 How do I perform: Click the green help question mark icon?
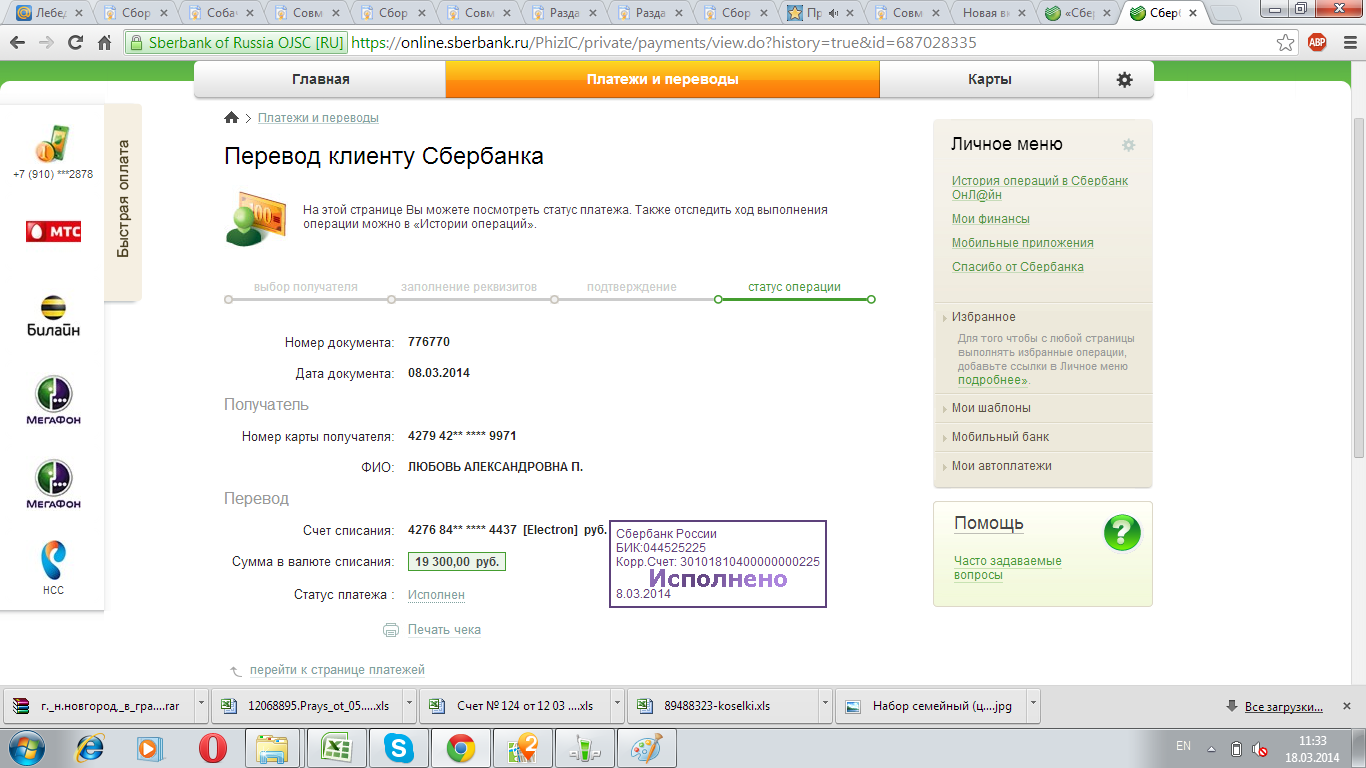(x=1122, y=533)
